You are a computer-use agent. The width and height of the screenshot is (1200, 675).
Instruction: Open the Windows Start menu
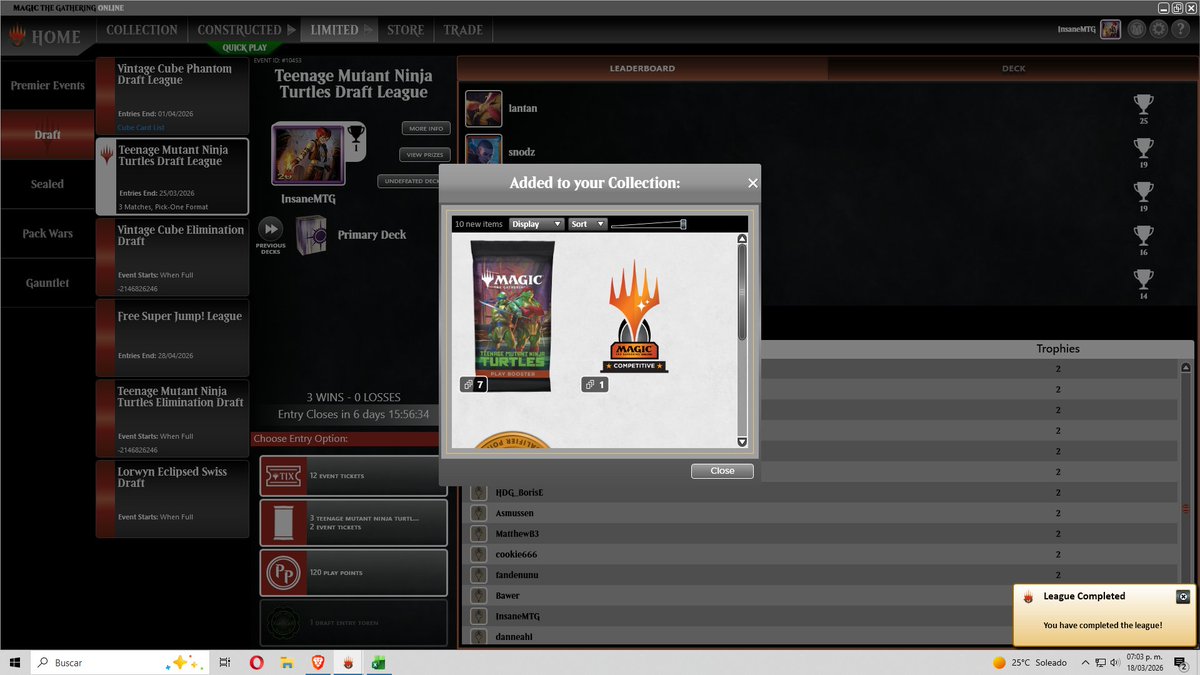(15, 662)
